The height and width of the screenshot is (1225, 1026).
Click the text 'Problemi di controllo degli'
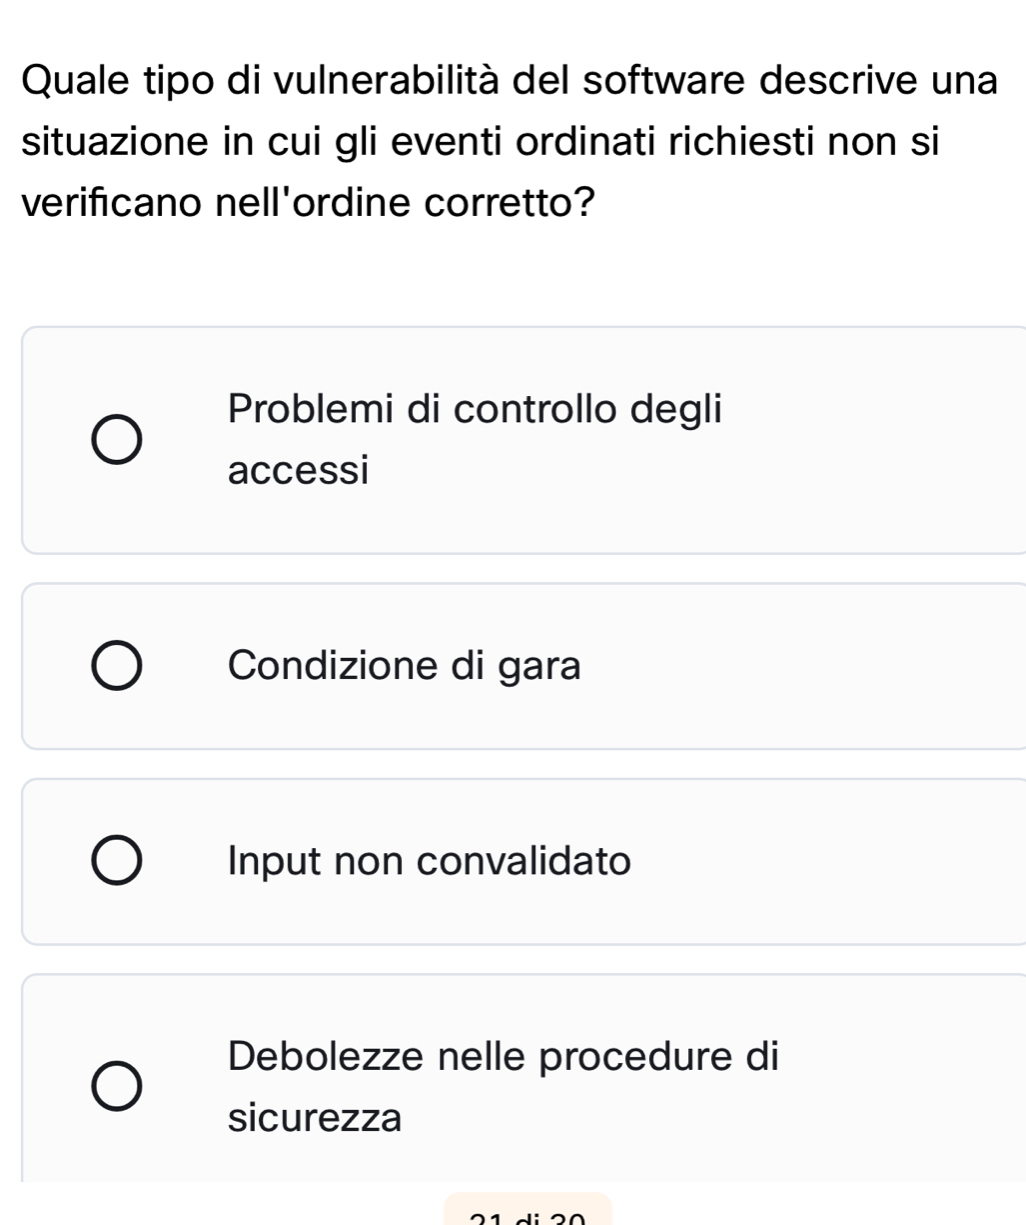pos(474,409)
